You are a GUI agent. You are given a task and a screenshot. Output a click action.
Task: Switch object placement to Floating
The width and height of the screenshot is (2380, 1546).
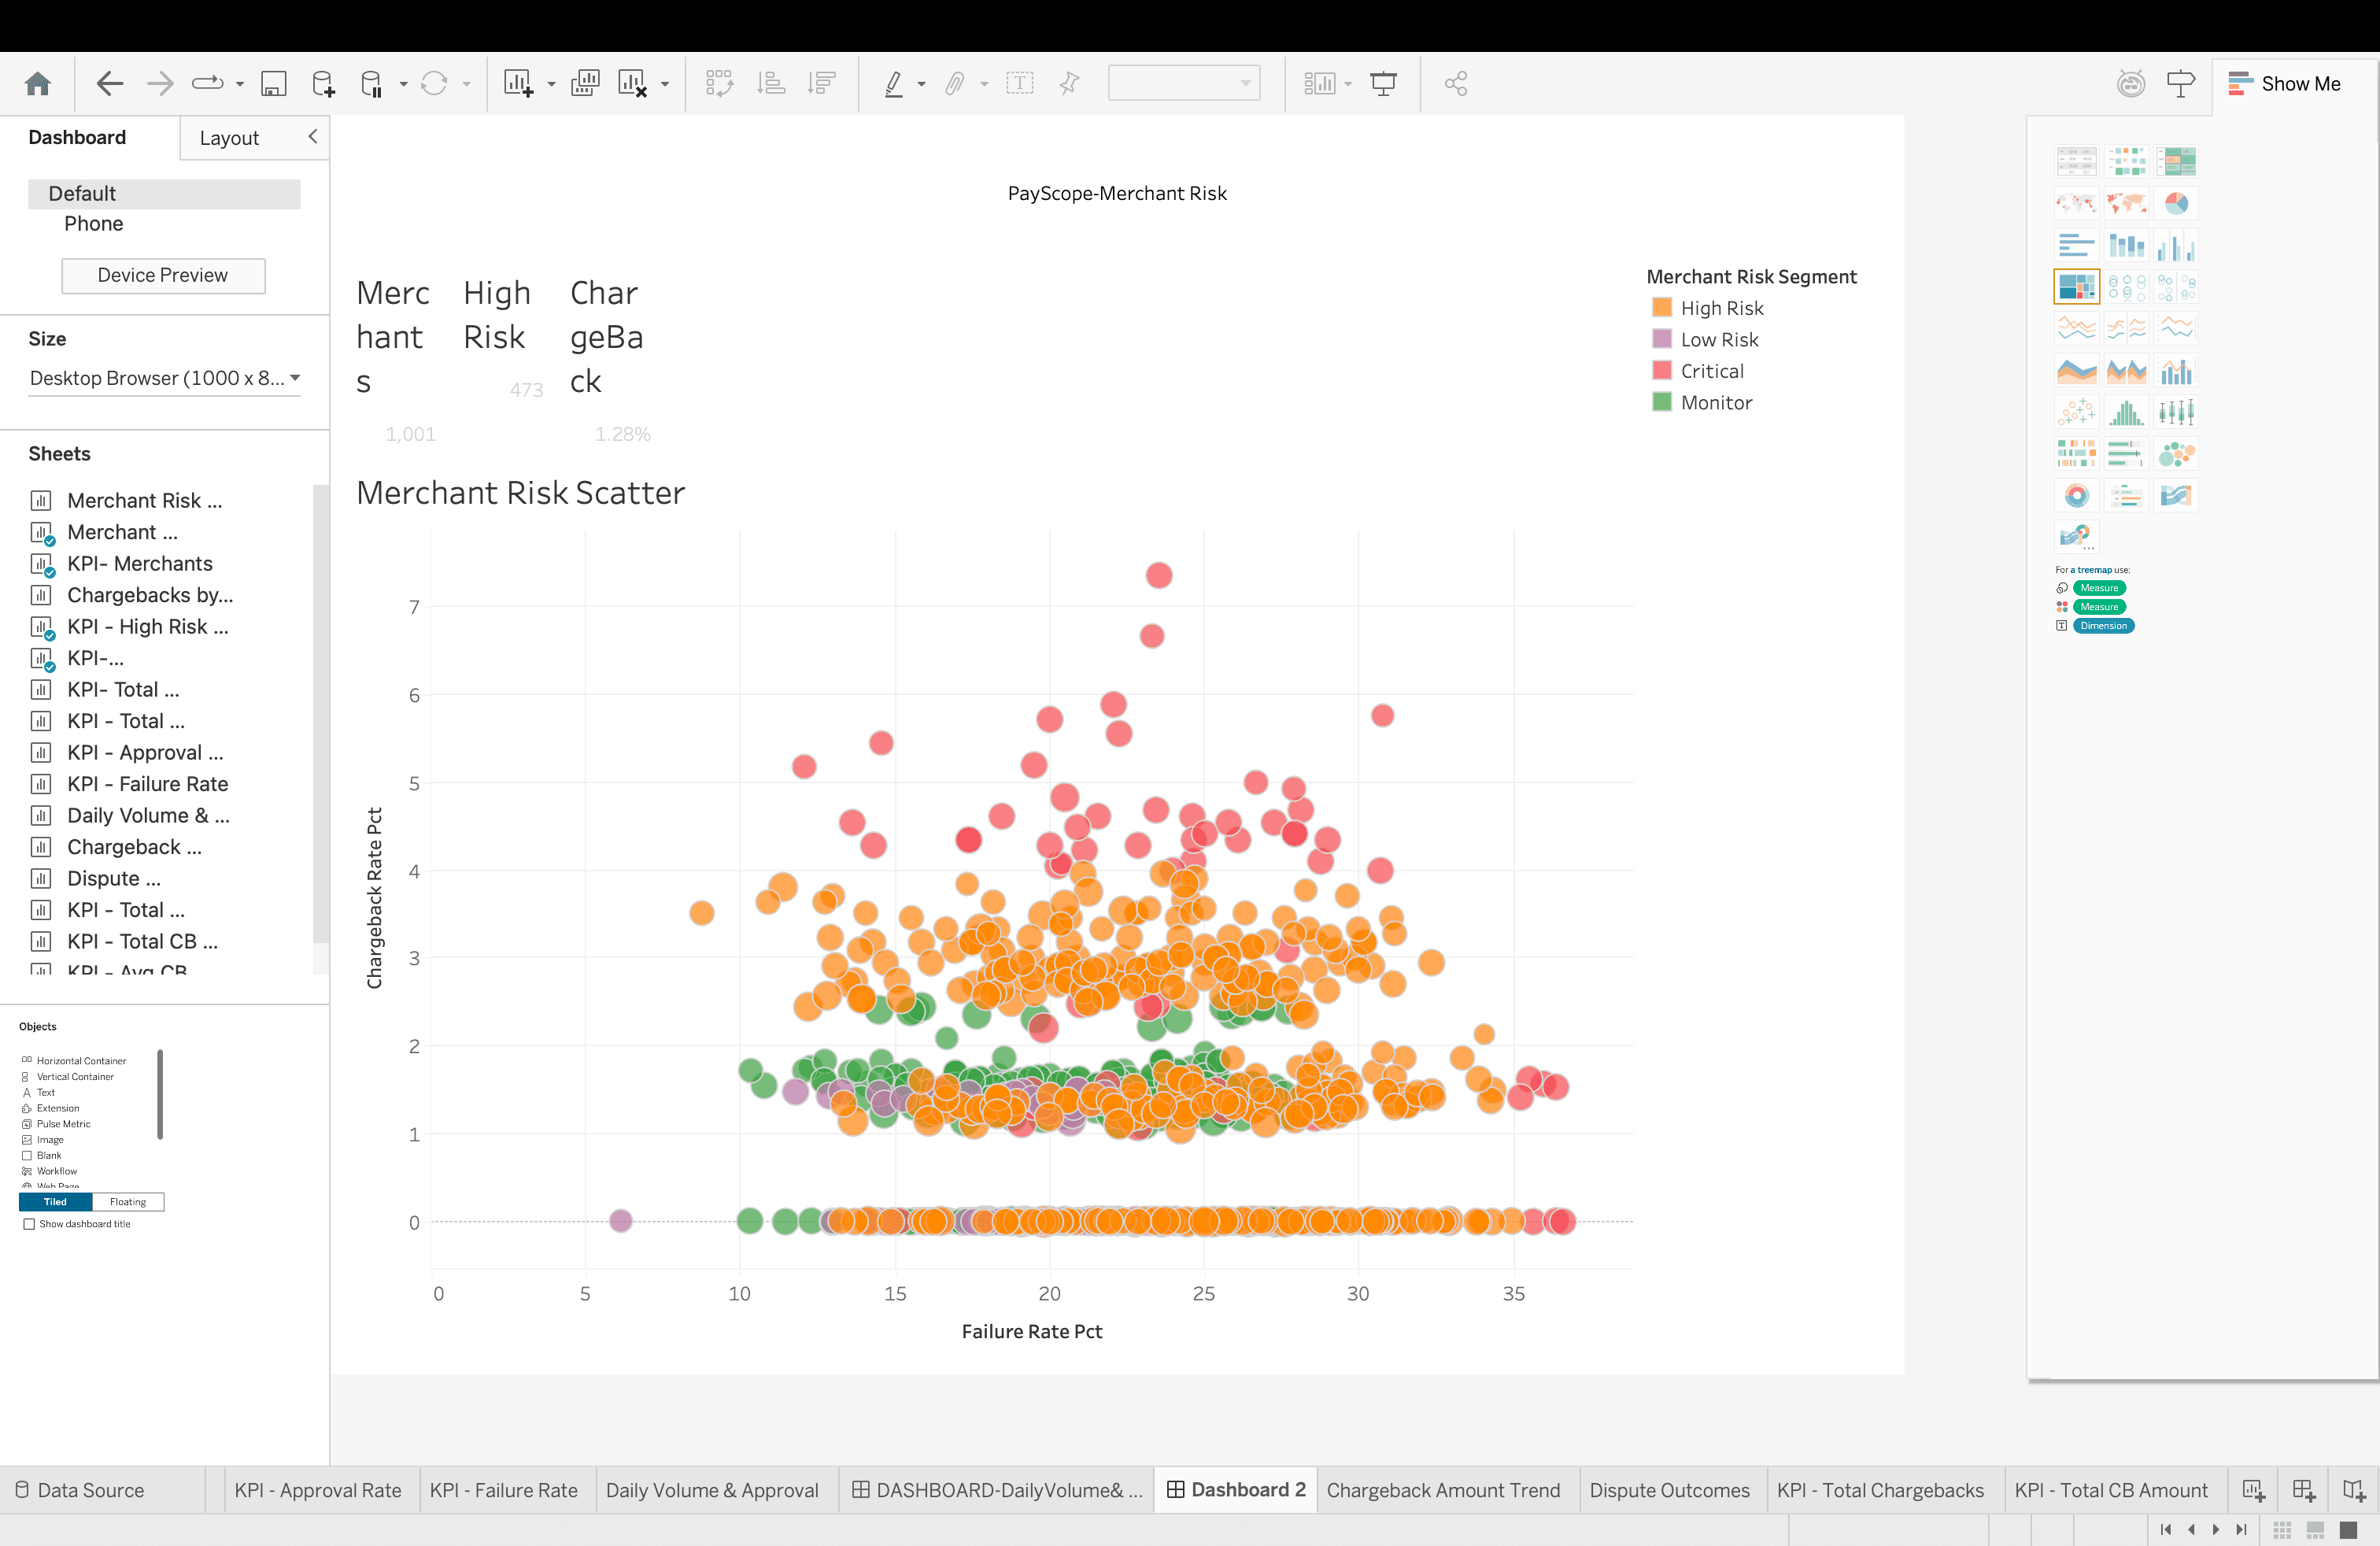pyautogui.click(x=128, y=1202)
